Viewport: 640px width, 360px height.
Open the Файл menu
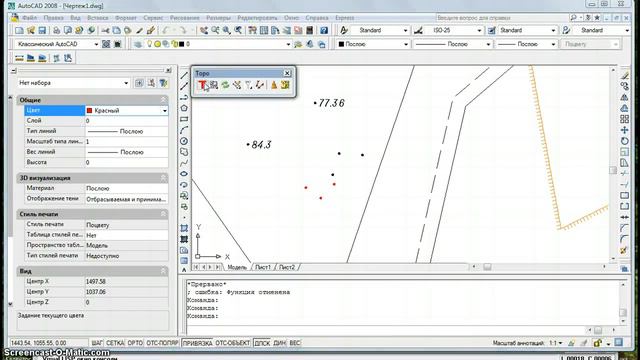[29, 18]
